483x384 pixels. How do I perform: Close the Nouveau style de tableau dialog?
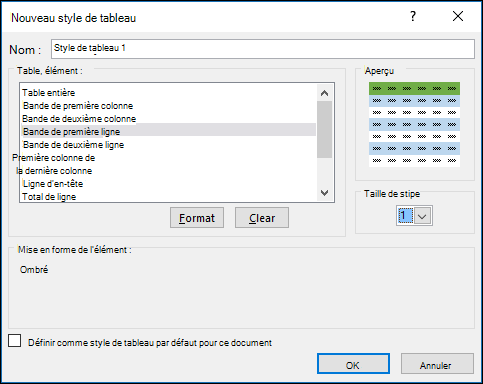click(x=458, y=16)
